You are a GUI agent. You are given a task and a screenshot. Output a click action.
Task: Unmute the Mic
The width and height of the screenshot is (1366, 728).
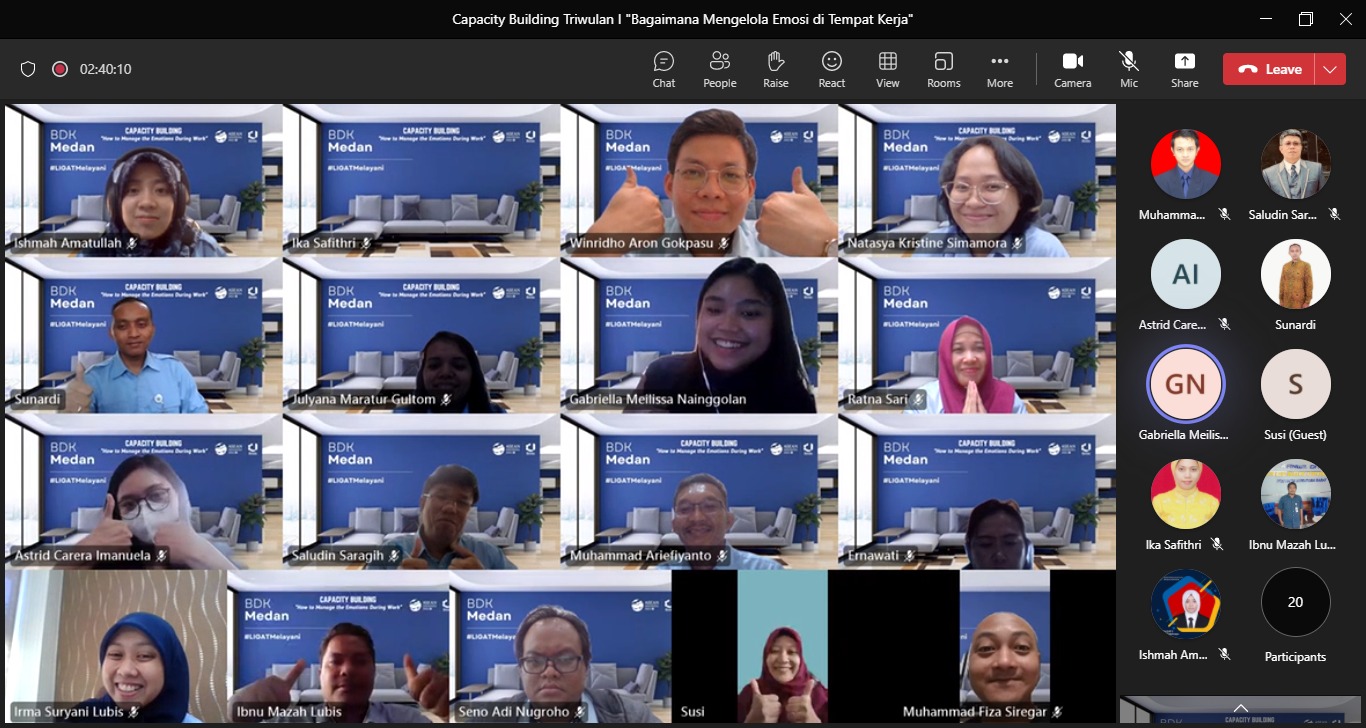tap(1129, 69)
